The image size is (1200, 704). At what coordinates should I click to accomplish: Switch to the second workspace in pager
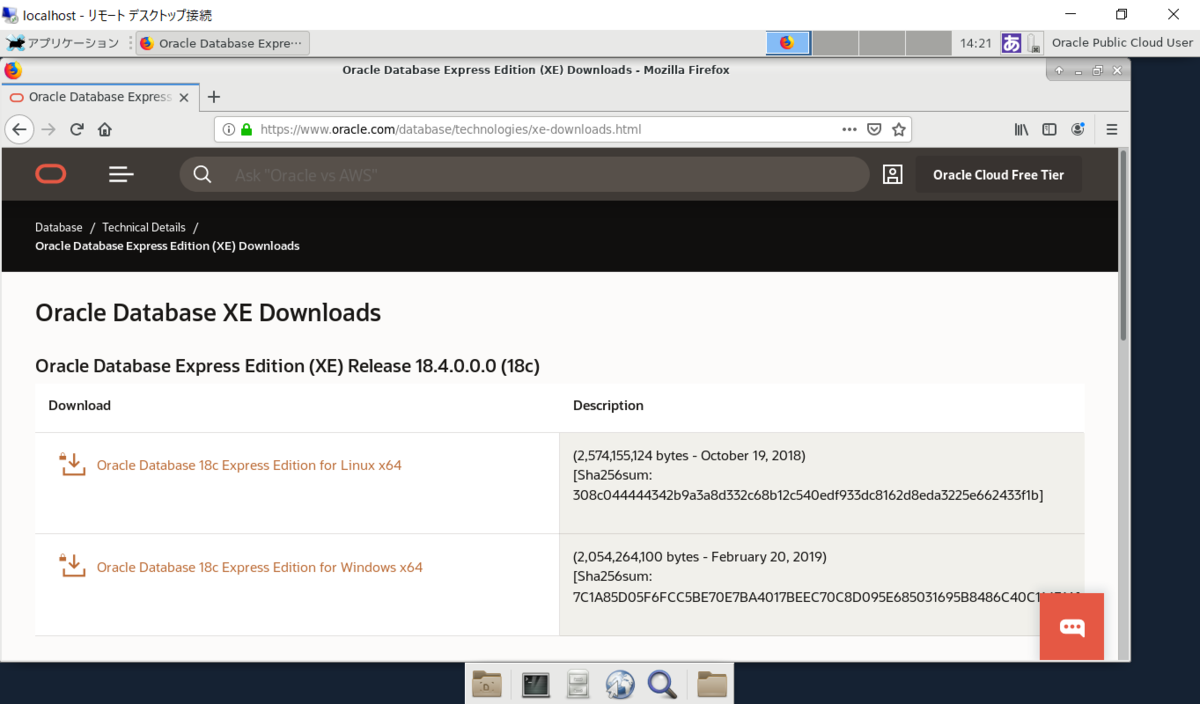click(835, 43)
